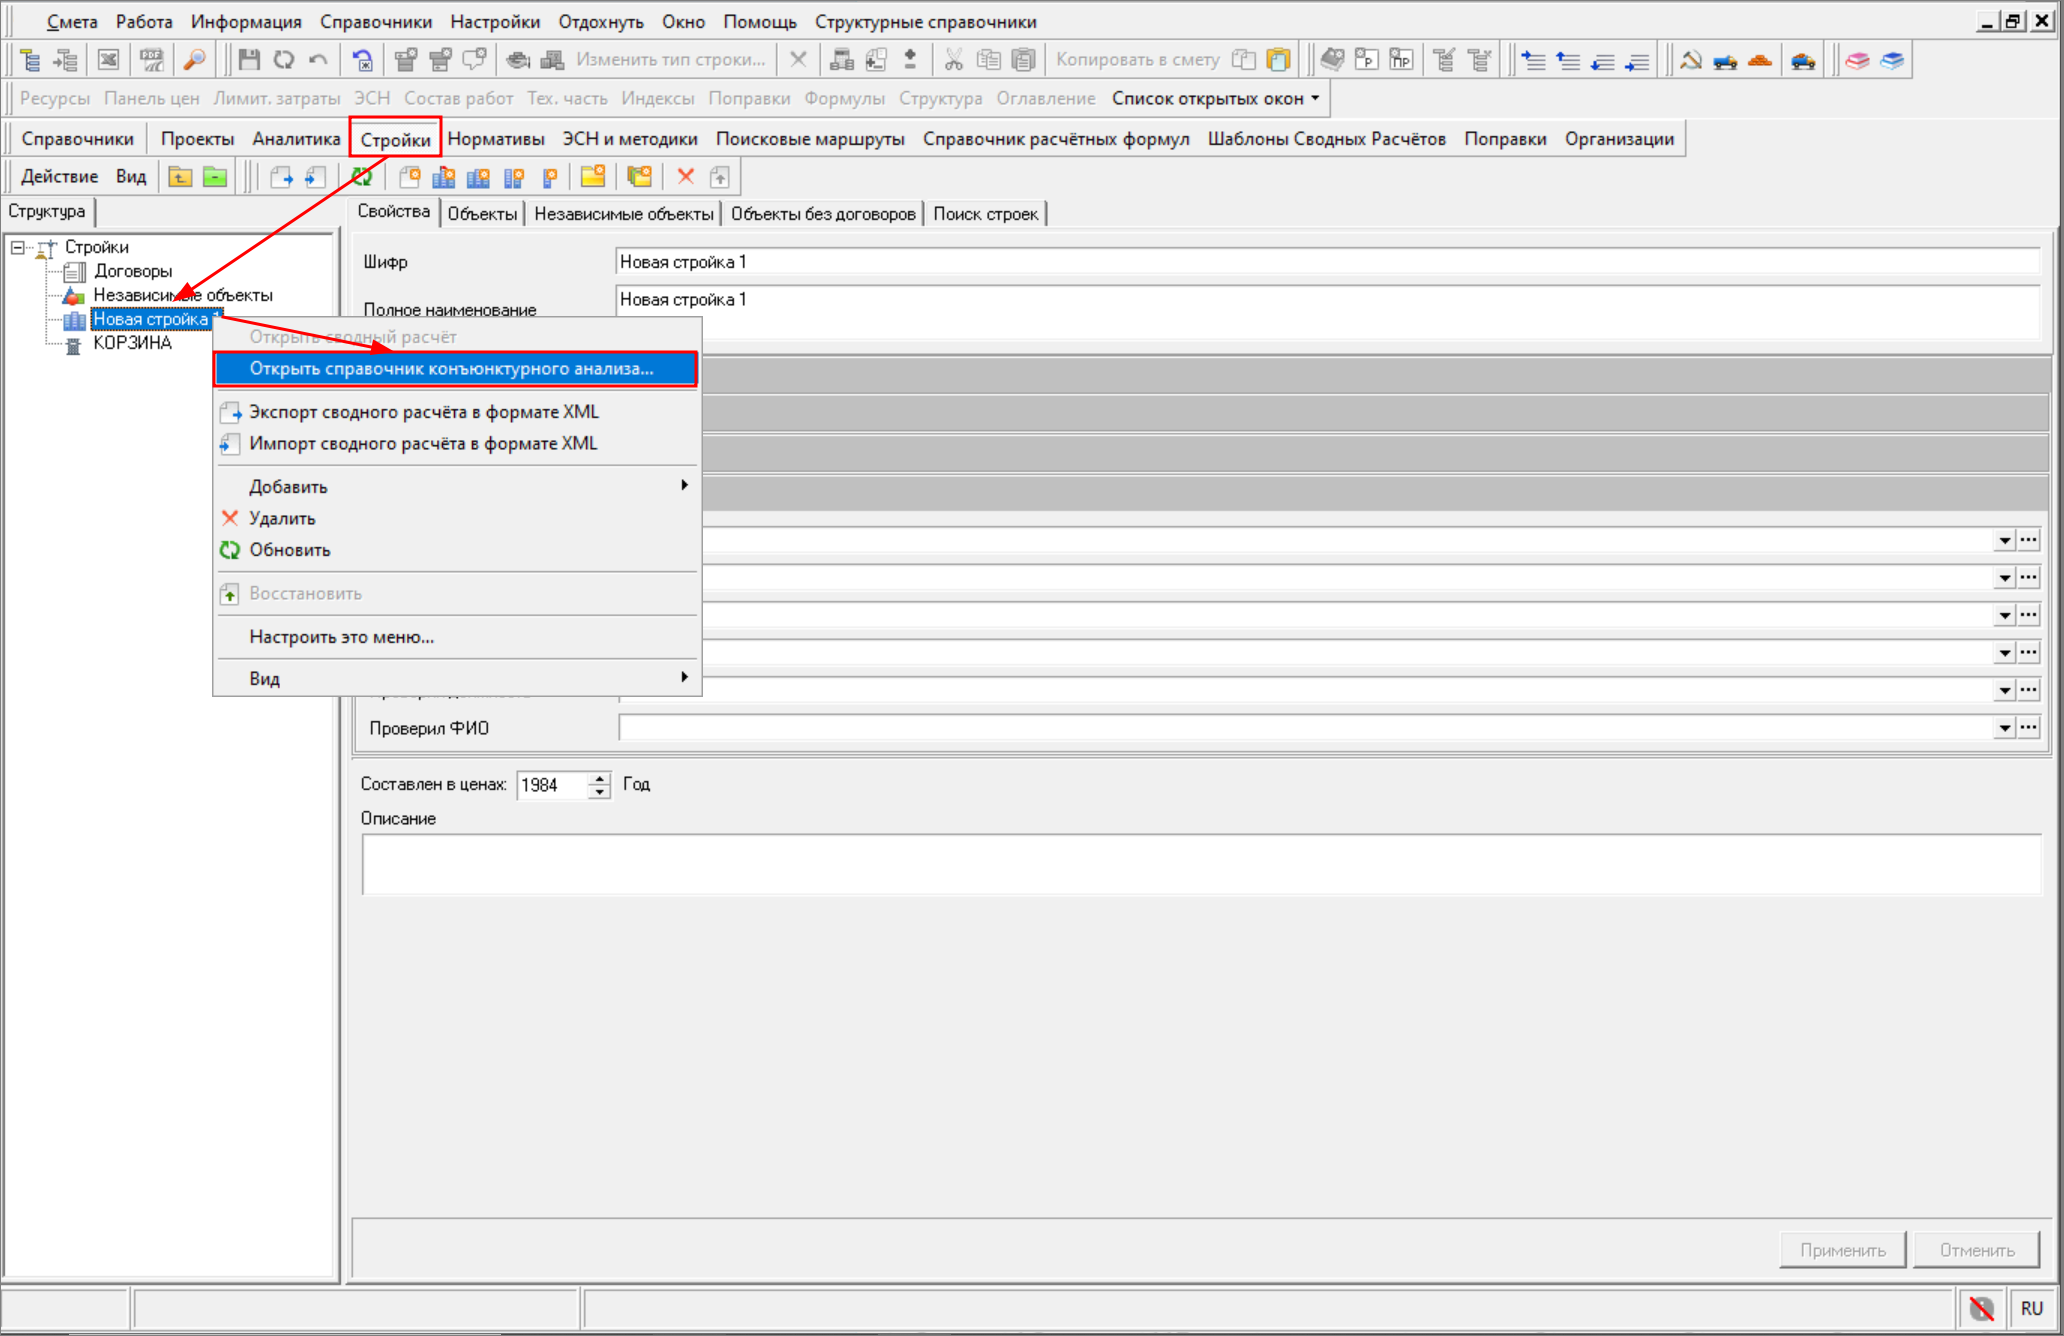Click the RU language indicator in status bar
Image resolution: width=2064 pixels, height=1336 pixels.
coord(2031,1308)
